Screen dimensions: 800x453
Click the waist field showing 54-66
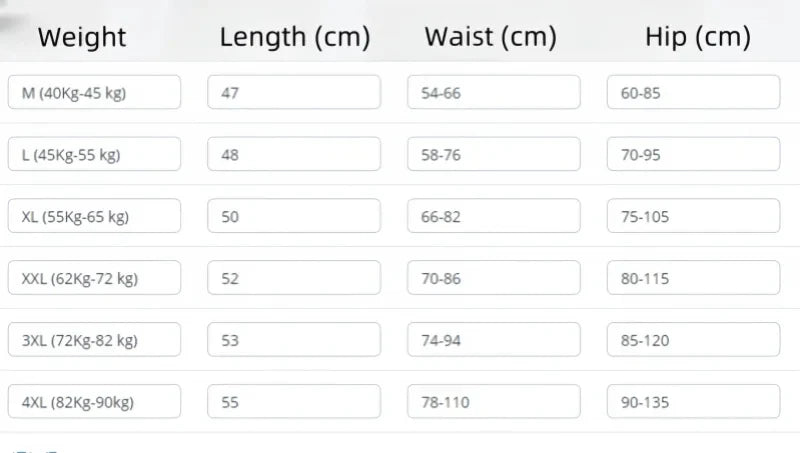pyautogui.click(x=494, y=93)
